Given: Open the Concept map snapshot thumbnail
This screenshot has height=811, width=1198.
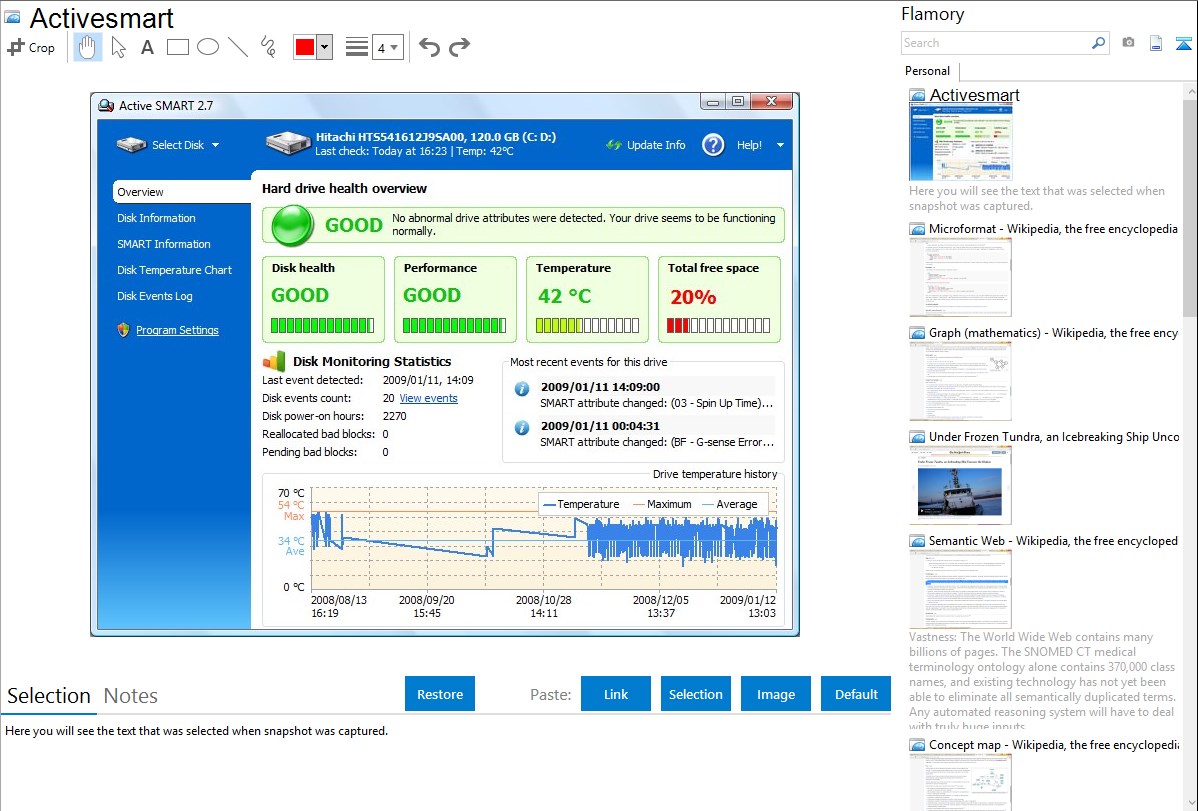Looking at the screenshot, I should (x=960, y=782).
